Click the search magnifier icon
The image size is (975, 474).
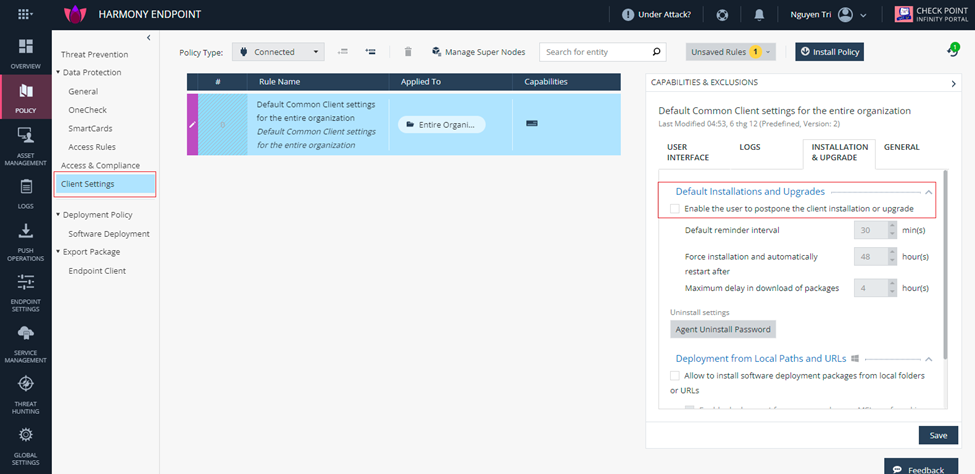[655, 52]
